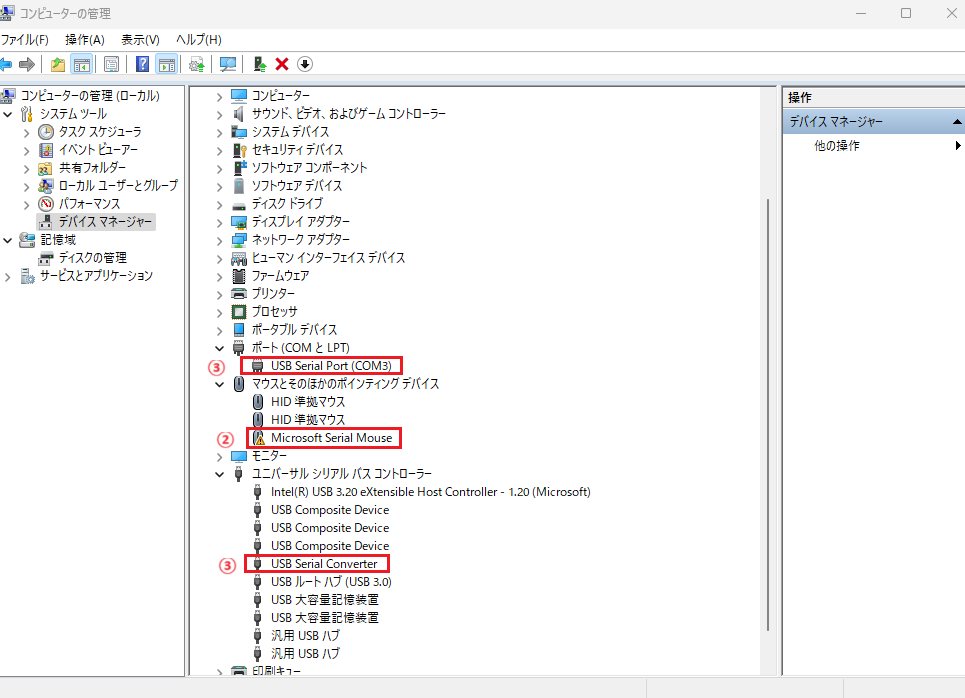The width and height of the screenshot is (965, 698).
Task: Click the Up one level folder icon
Action: coord(58,64)
